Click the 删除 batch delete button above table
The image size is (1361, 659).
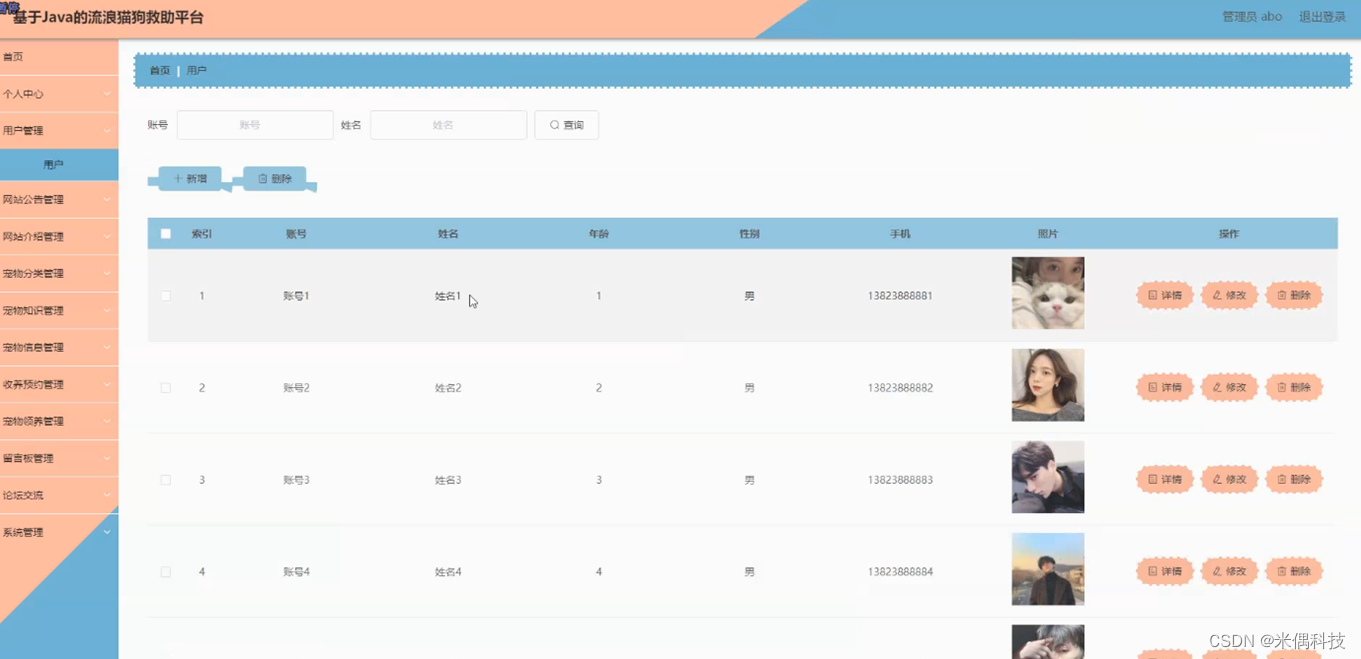coord(275,179)
